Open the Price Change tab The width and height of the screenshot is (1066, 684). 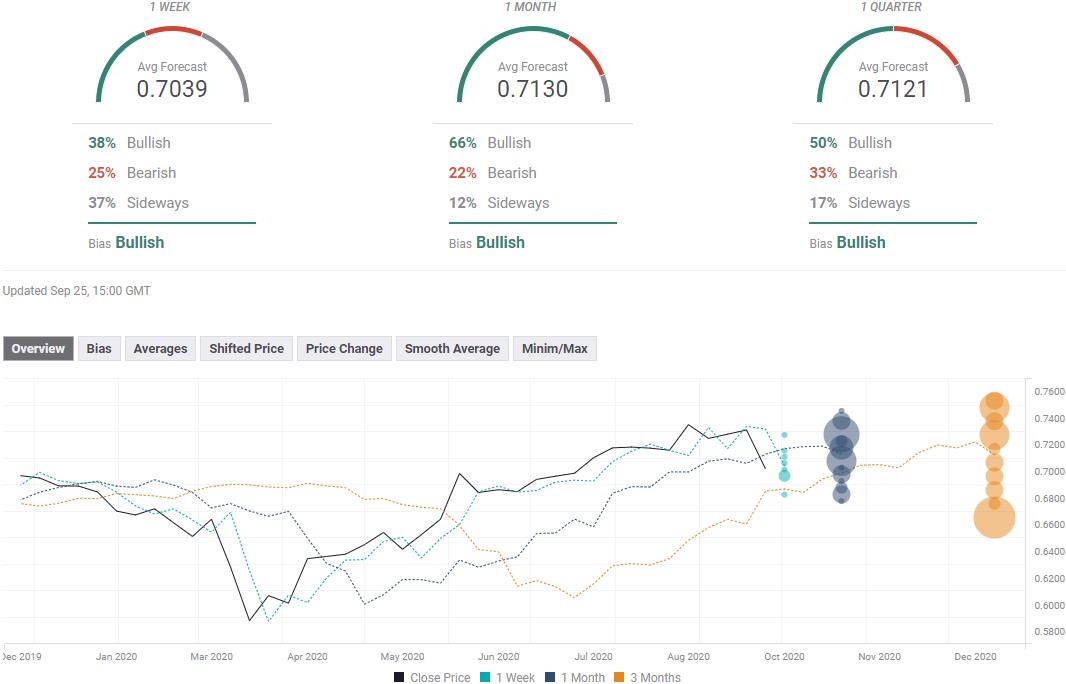pos(344,349)
